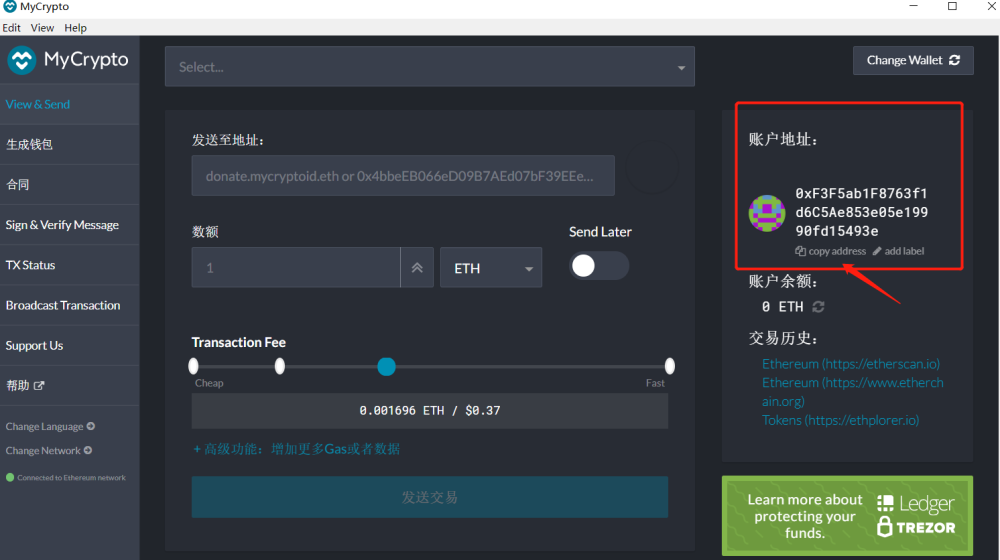Viewport: 1000px width, 560px height.
Task: Click the add label link
Action: (x=899, y=251)
